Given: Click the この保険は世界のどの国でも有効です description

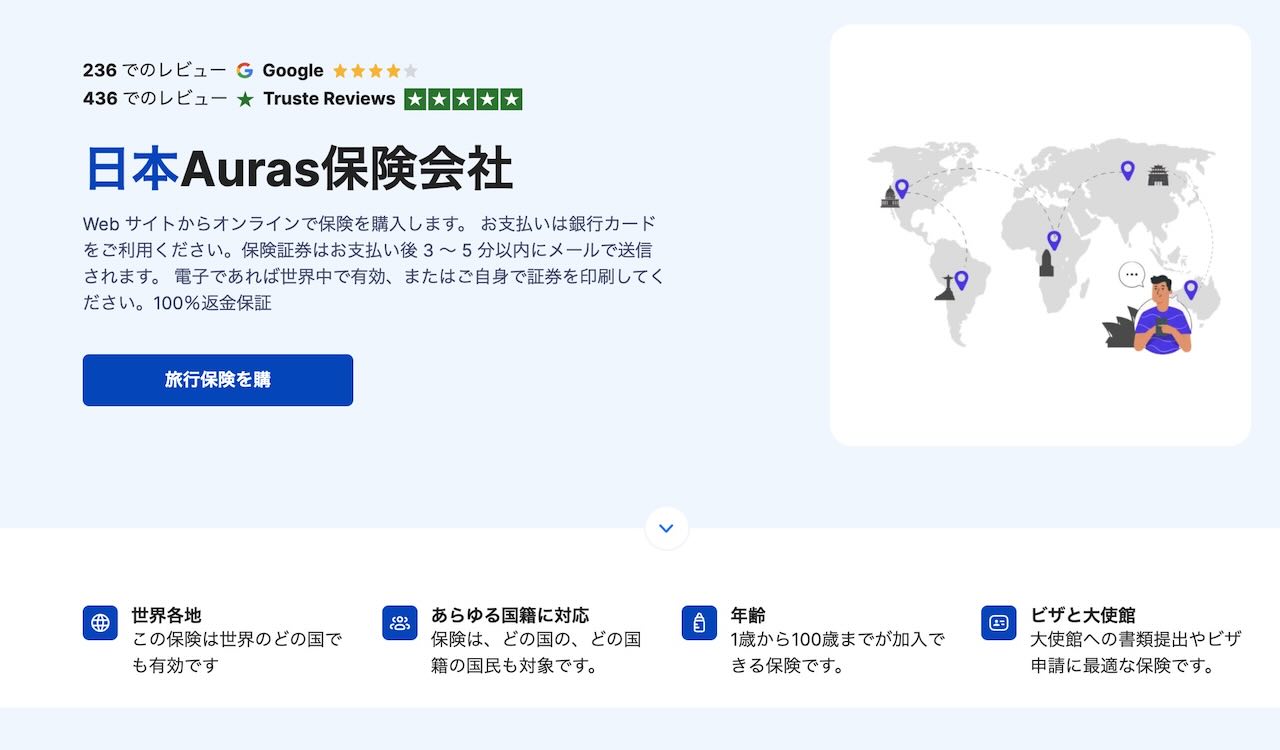Looking at the screenshot, I should pyautogui.click(x=237, y=652).
